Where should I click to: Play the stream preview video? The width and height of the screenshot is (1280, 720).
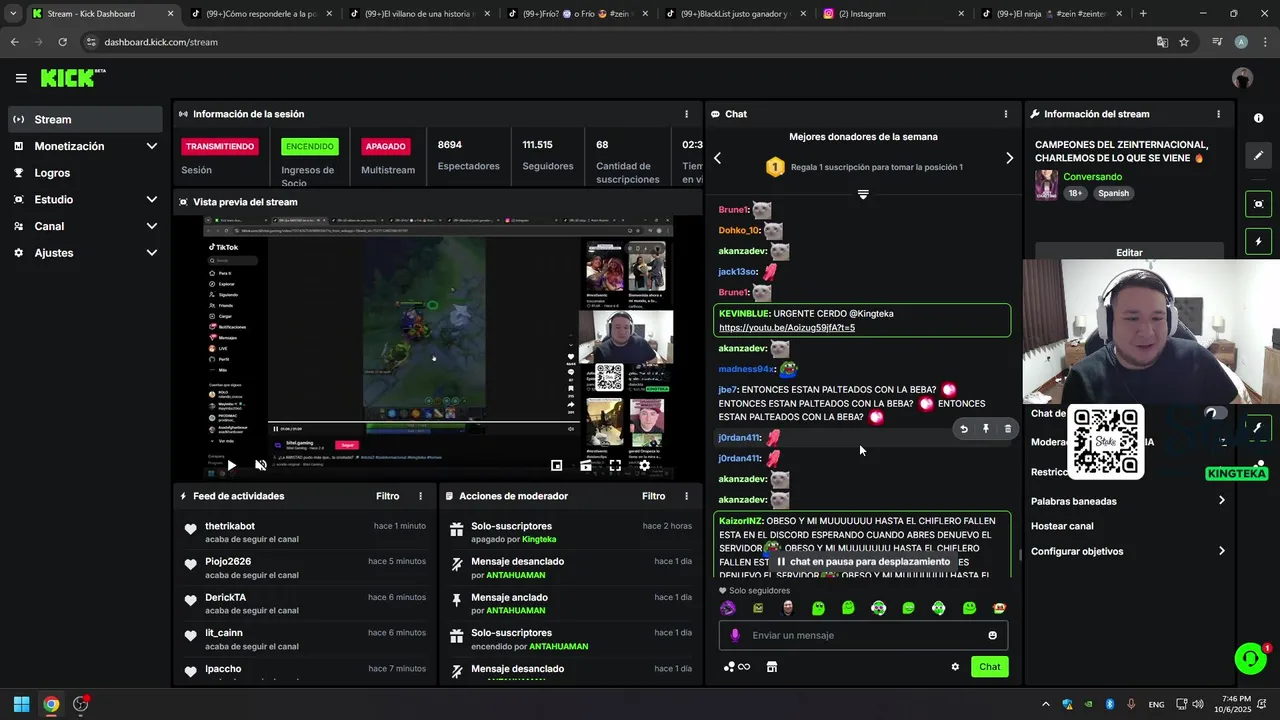pos(231,465)
